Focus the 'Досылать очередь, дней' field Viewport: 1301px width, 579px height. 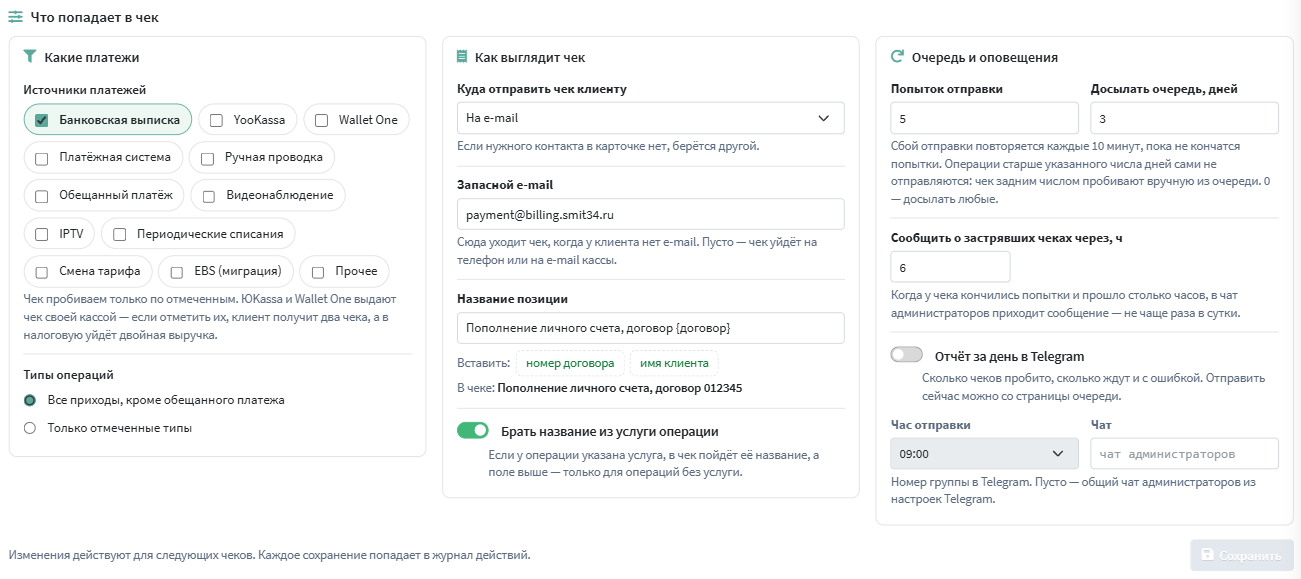(1185, 118)
